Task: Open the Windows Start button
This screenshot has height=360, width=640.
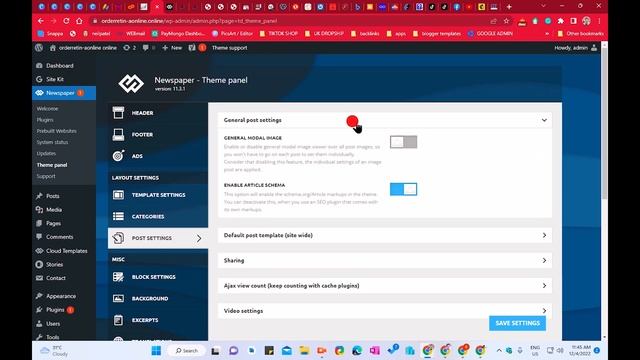Action: (156, 351)
